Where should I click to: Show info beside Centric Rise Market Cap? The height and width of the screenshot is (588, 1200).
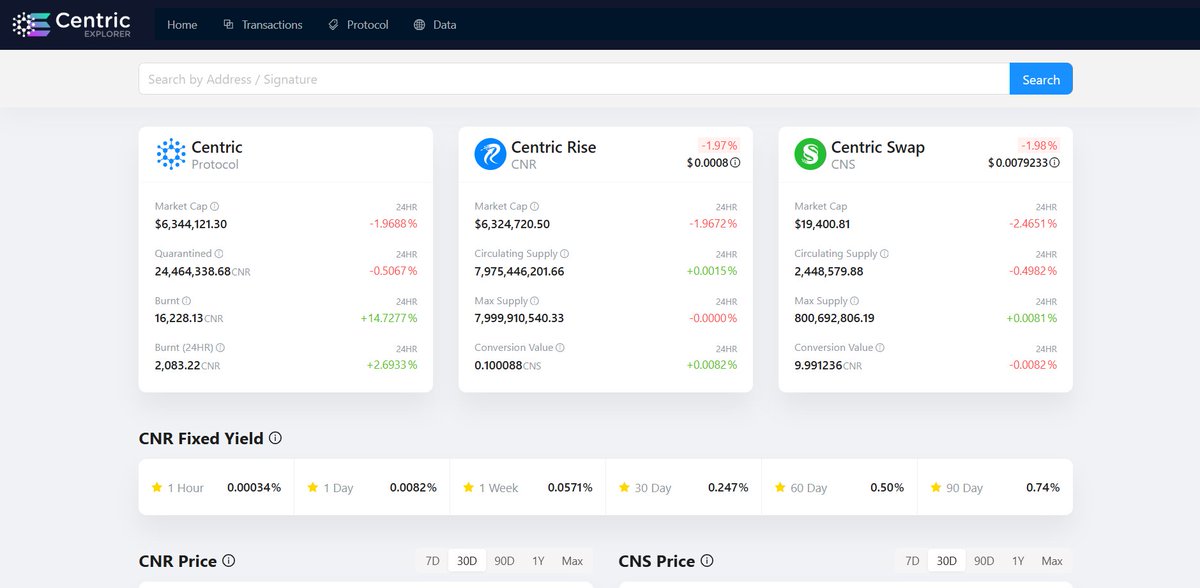(x=535, y=207)
